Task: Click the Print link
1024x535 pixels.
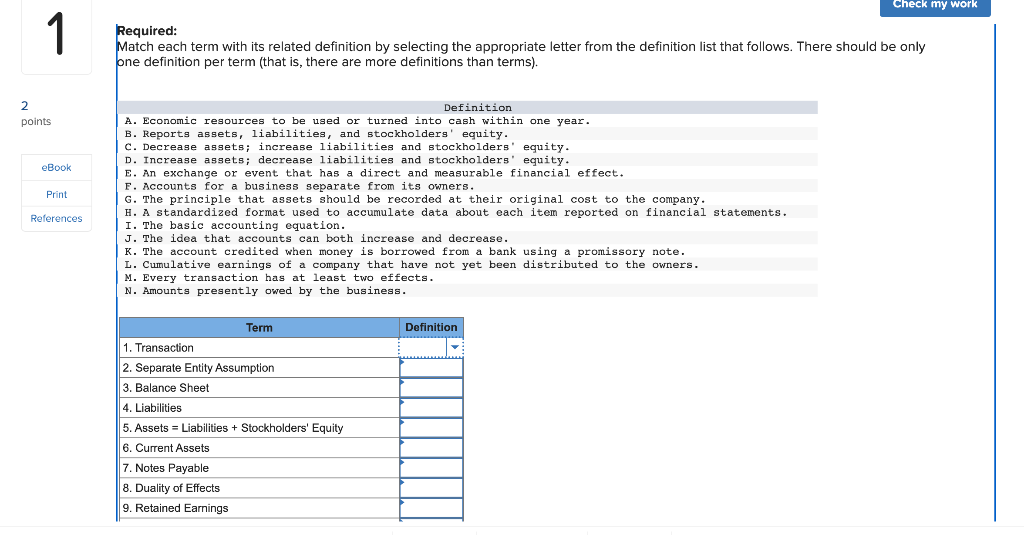Action: click(56, 195)
